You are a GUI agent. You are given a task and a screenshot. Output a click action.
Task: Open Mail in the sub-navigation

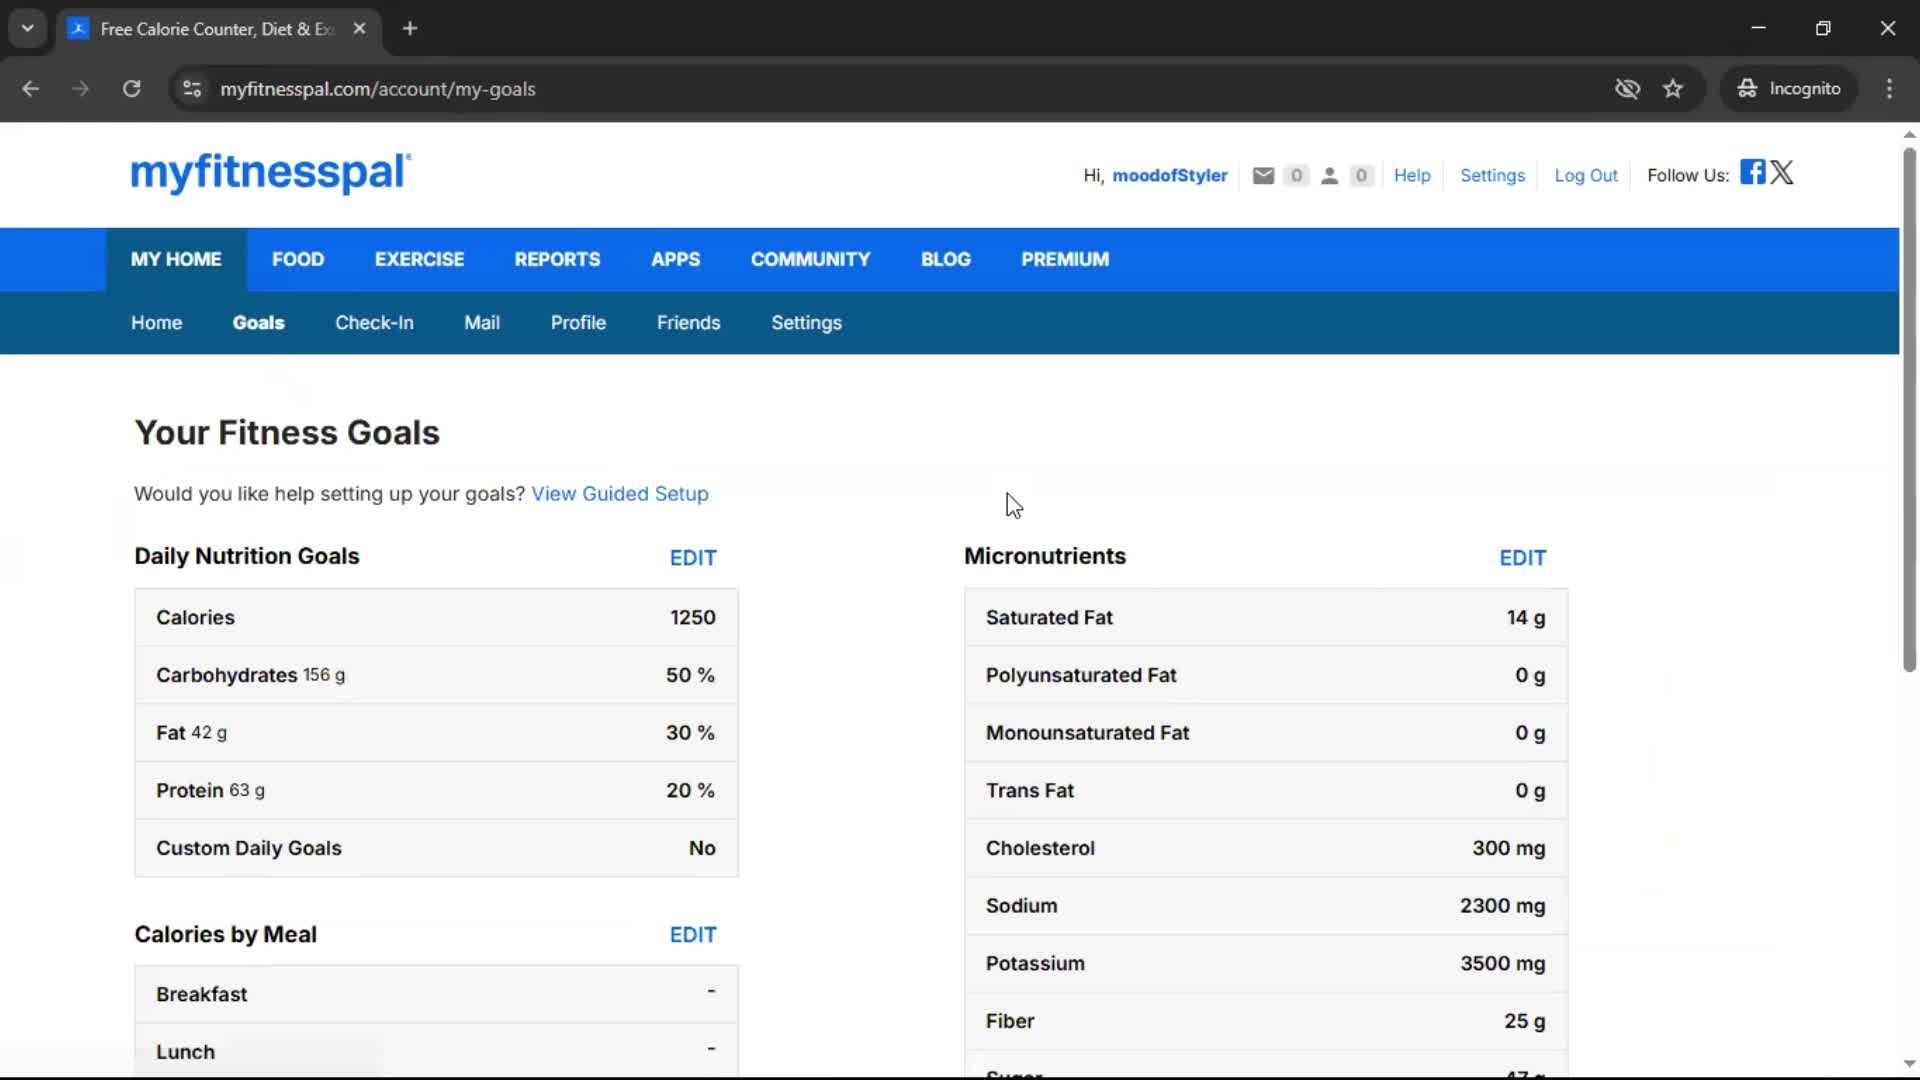(x=481, y=323)
